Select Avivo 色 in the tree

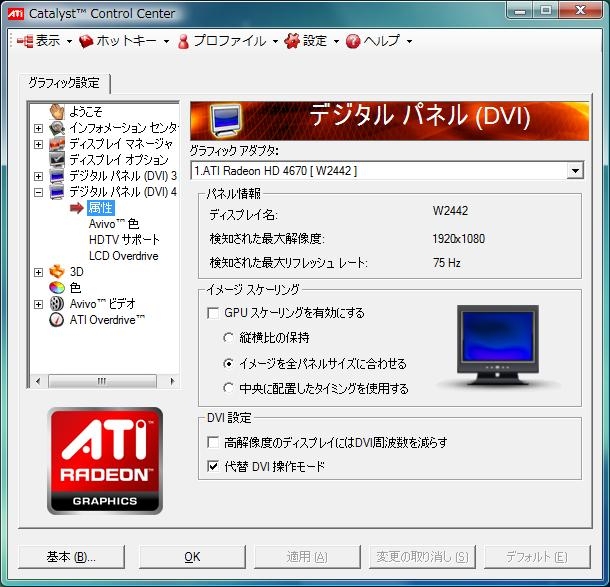click(114, 224)
